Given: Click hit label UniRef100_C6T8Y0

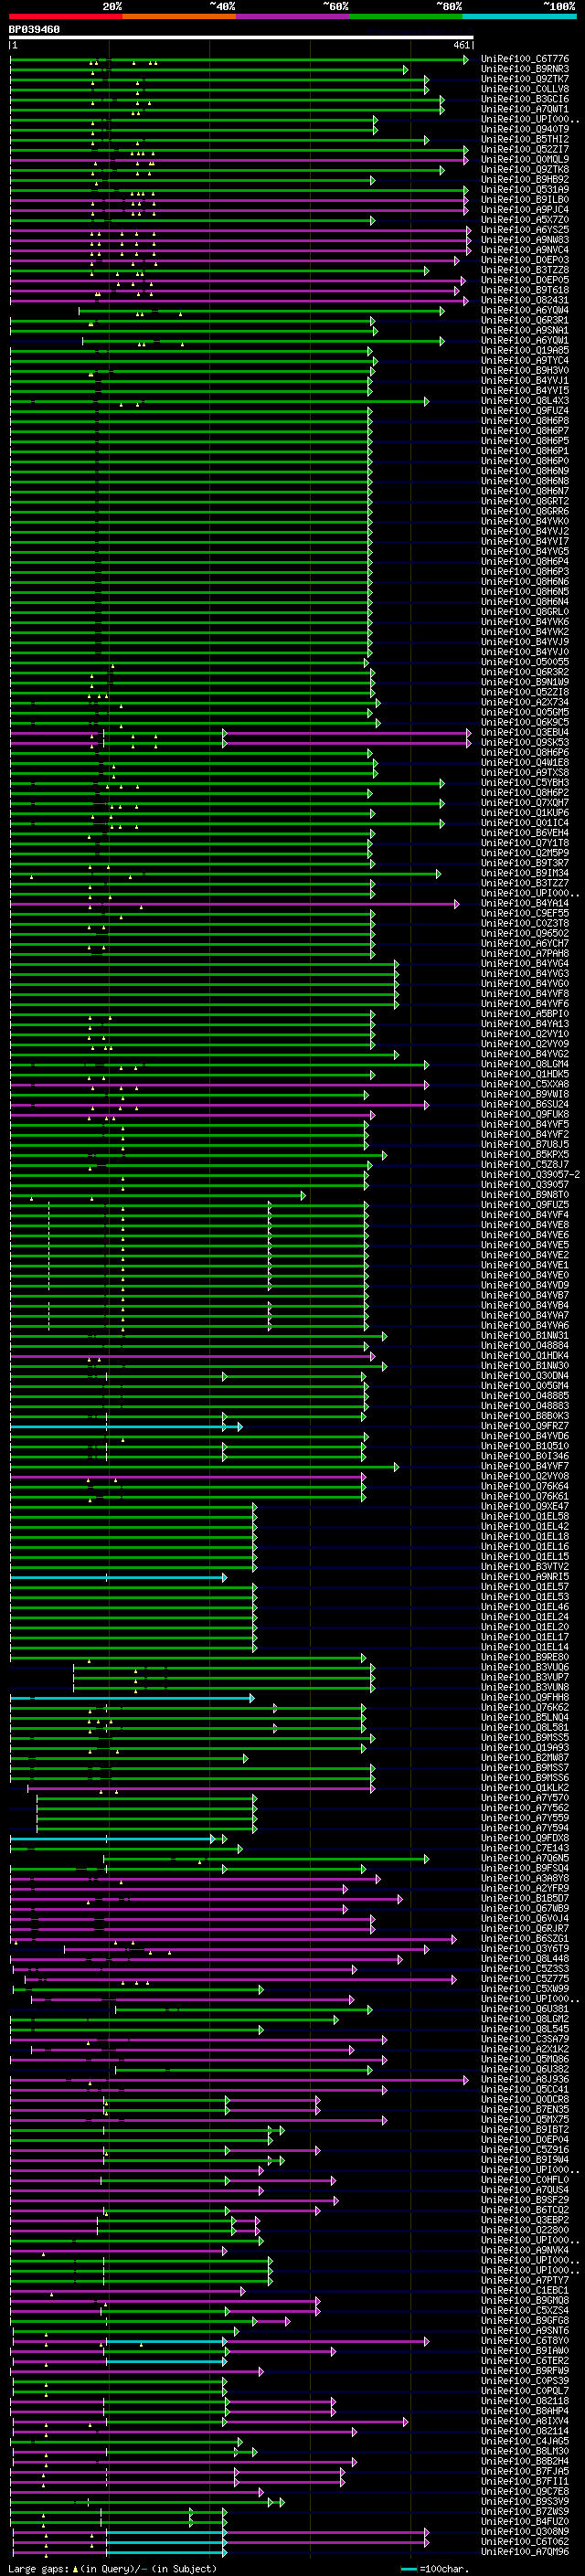Looking at the screenshot, I should pyautogui.click(x=525, y=2340).
